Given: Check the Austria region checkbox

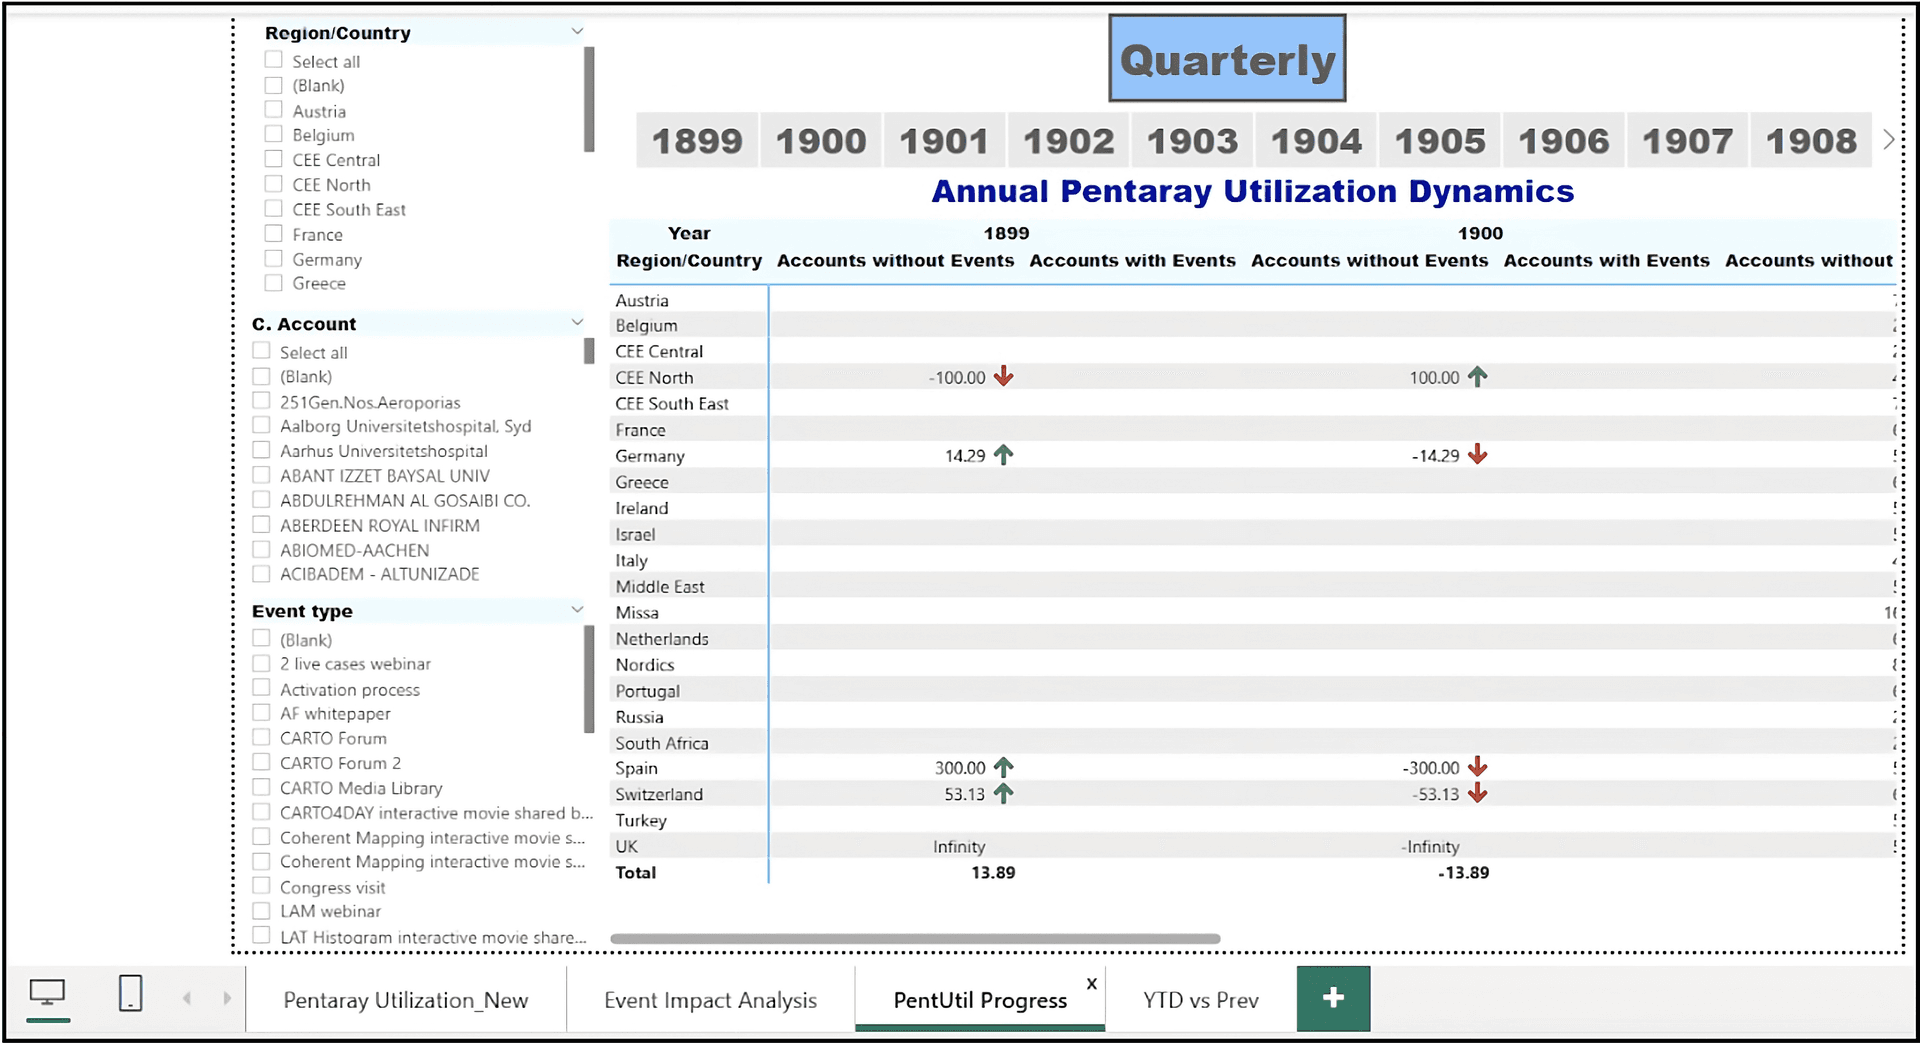Looking at the screenshot, I should [273, 110].
